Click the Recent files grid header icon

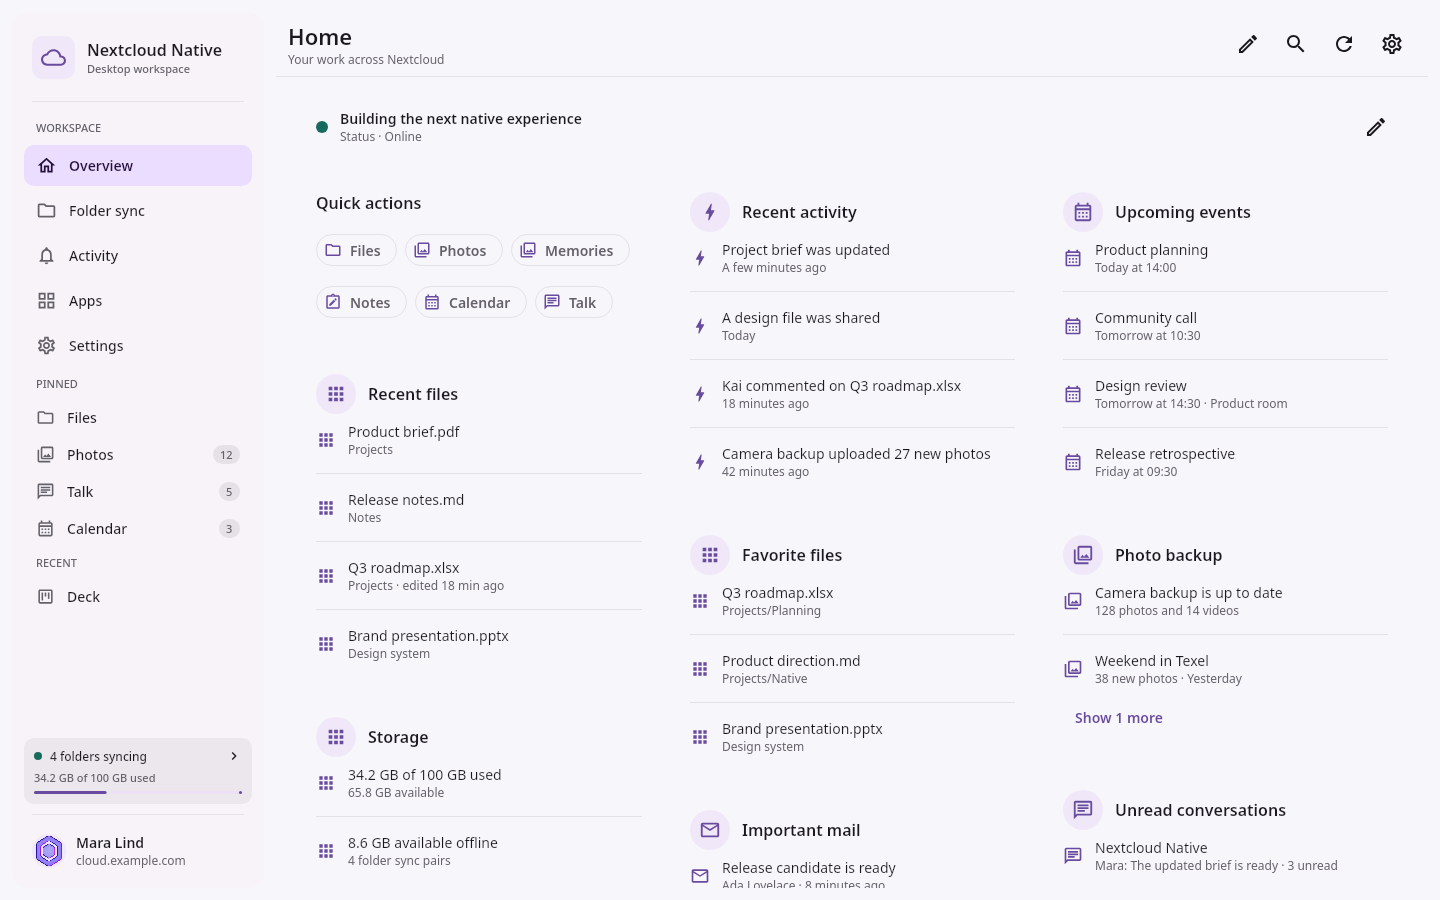[336, 394]
